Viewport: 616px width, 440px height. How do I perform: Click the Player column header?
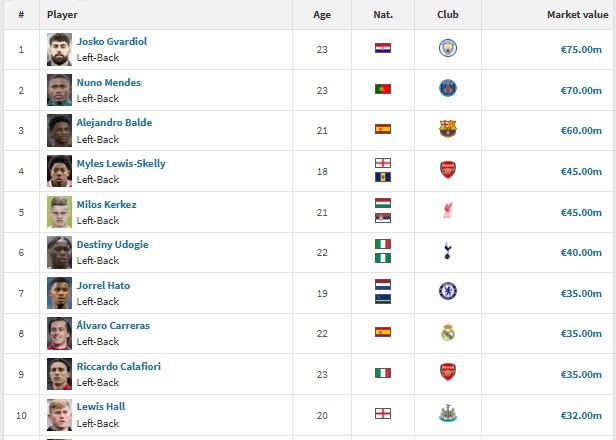tap(62, 15)
